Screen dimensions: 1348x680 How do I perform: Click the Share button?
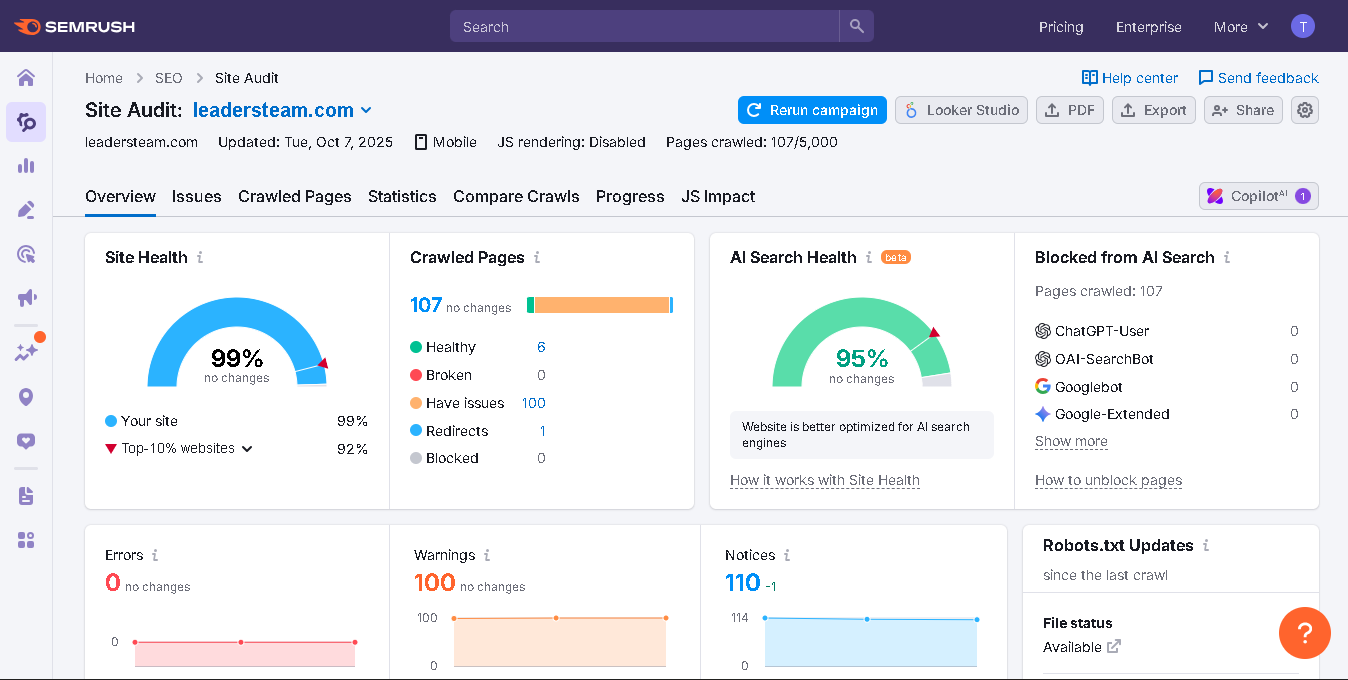coord(1243,110)
